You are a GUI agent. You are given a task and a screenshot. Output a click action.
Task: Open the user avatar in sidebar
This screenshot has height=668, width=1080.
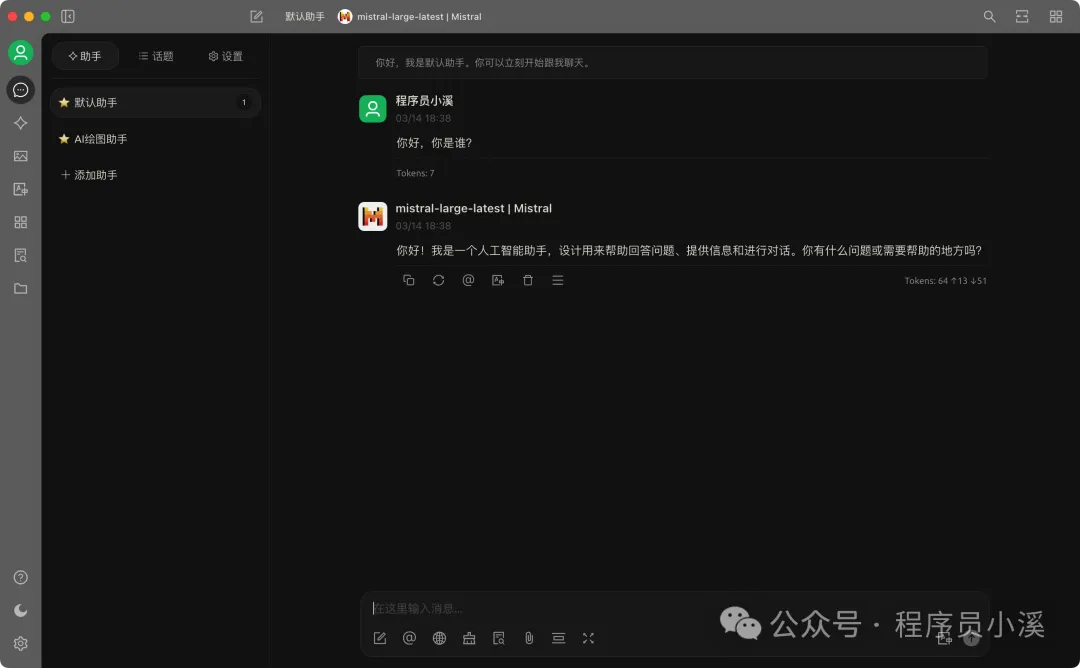click(21, 52)
